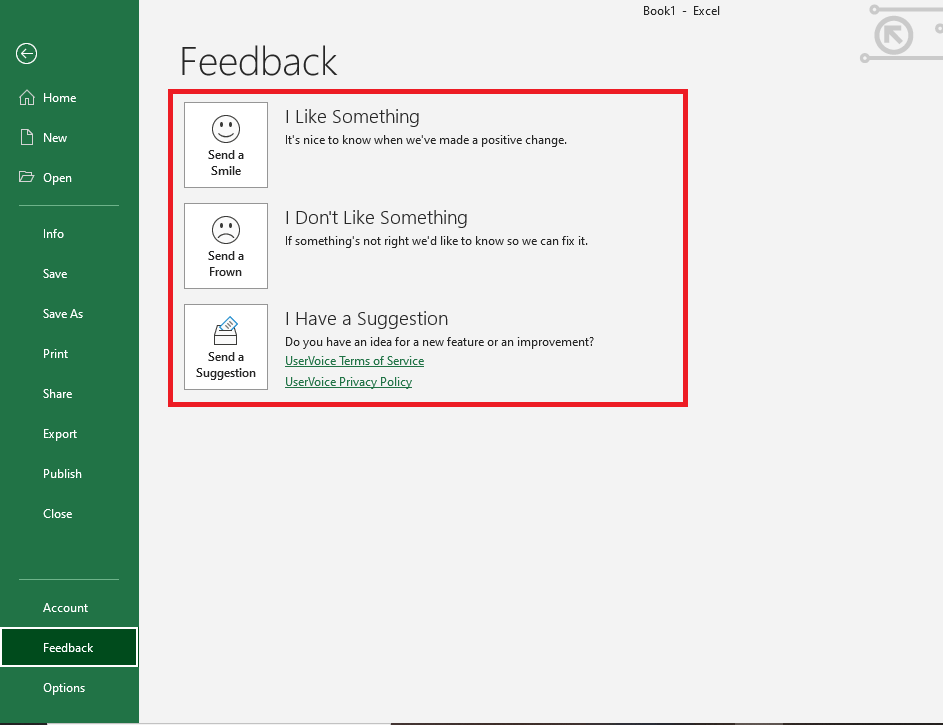Open the Publish page

[x=69, y=474]
